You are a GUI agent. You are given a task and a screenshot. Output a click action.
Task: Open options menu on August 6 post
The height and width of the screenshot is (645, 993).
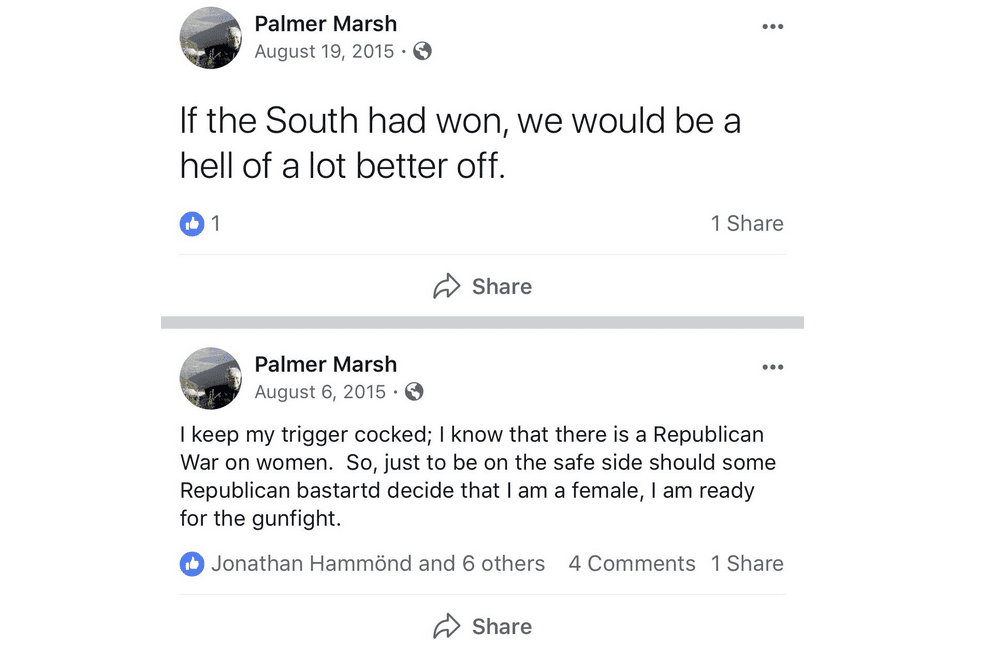[772, 367]
